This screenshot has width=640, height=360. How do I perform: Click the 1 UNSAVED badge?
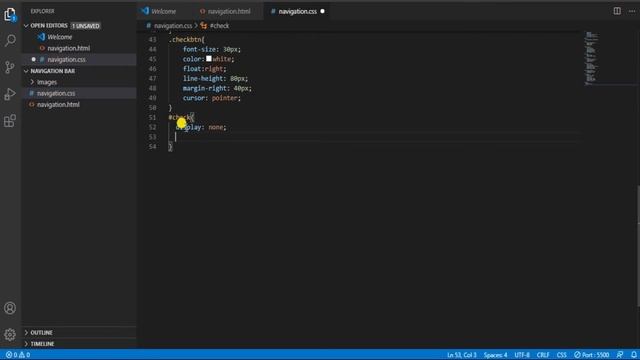86,26
